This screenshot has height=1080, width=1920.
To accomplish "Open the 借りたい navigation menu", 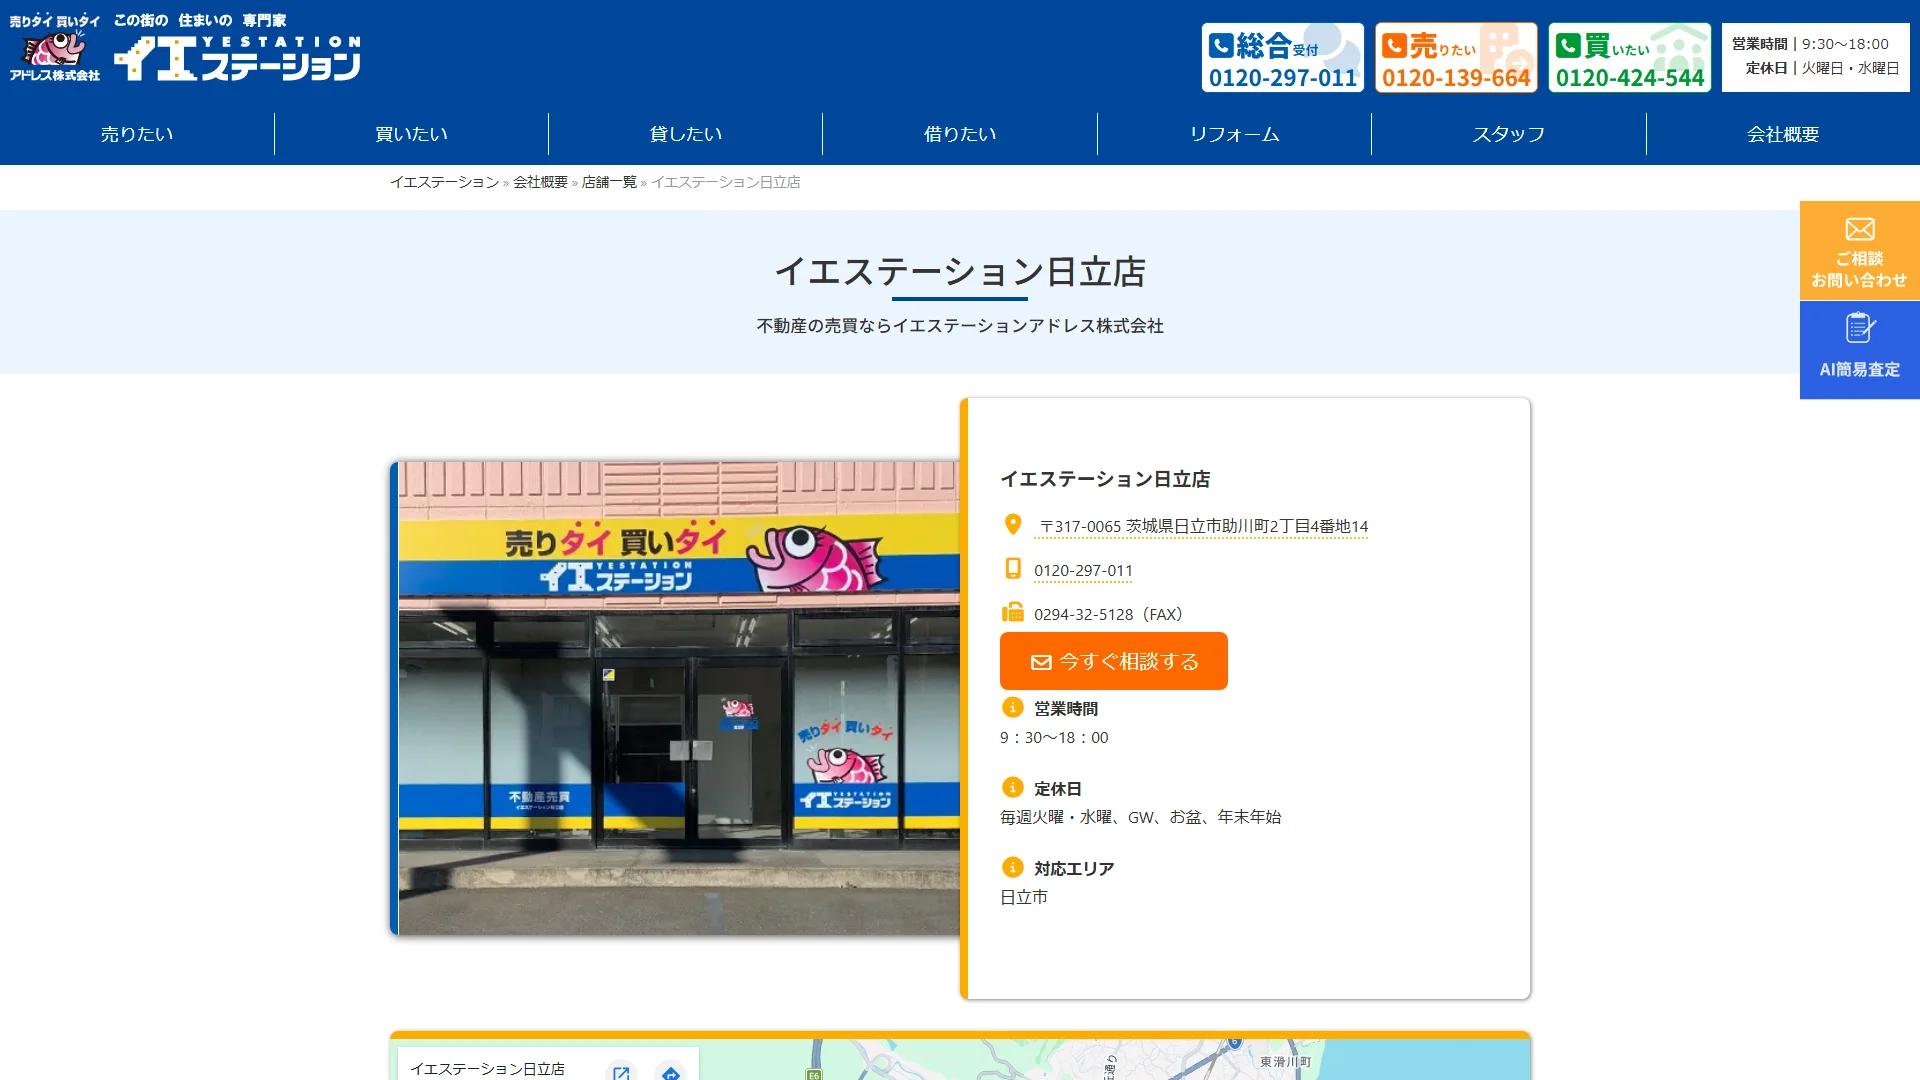I will coord(960,134).
